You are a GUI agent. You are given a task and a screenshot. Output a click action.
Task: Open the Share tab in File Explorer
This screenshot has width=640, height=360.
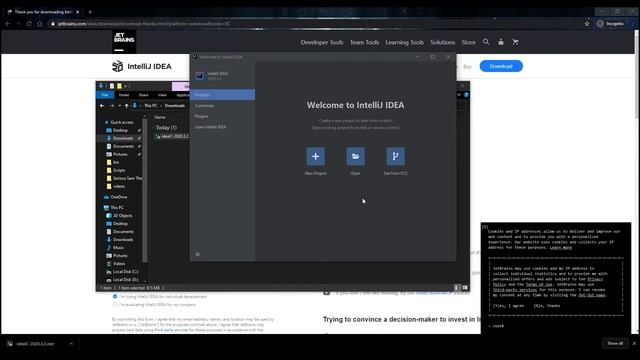click(143, 95)
